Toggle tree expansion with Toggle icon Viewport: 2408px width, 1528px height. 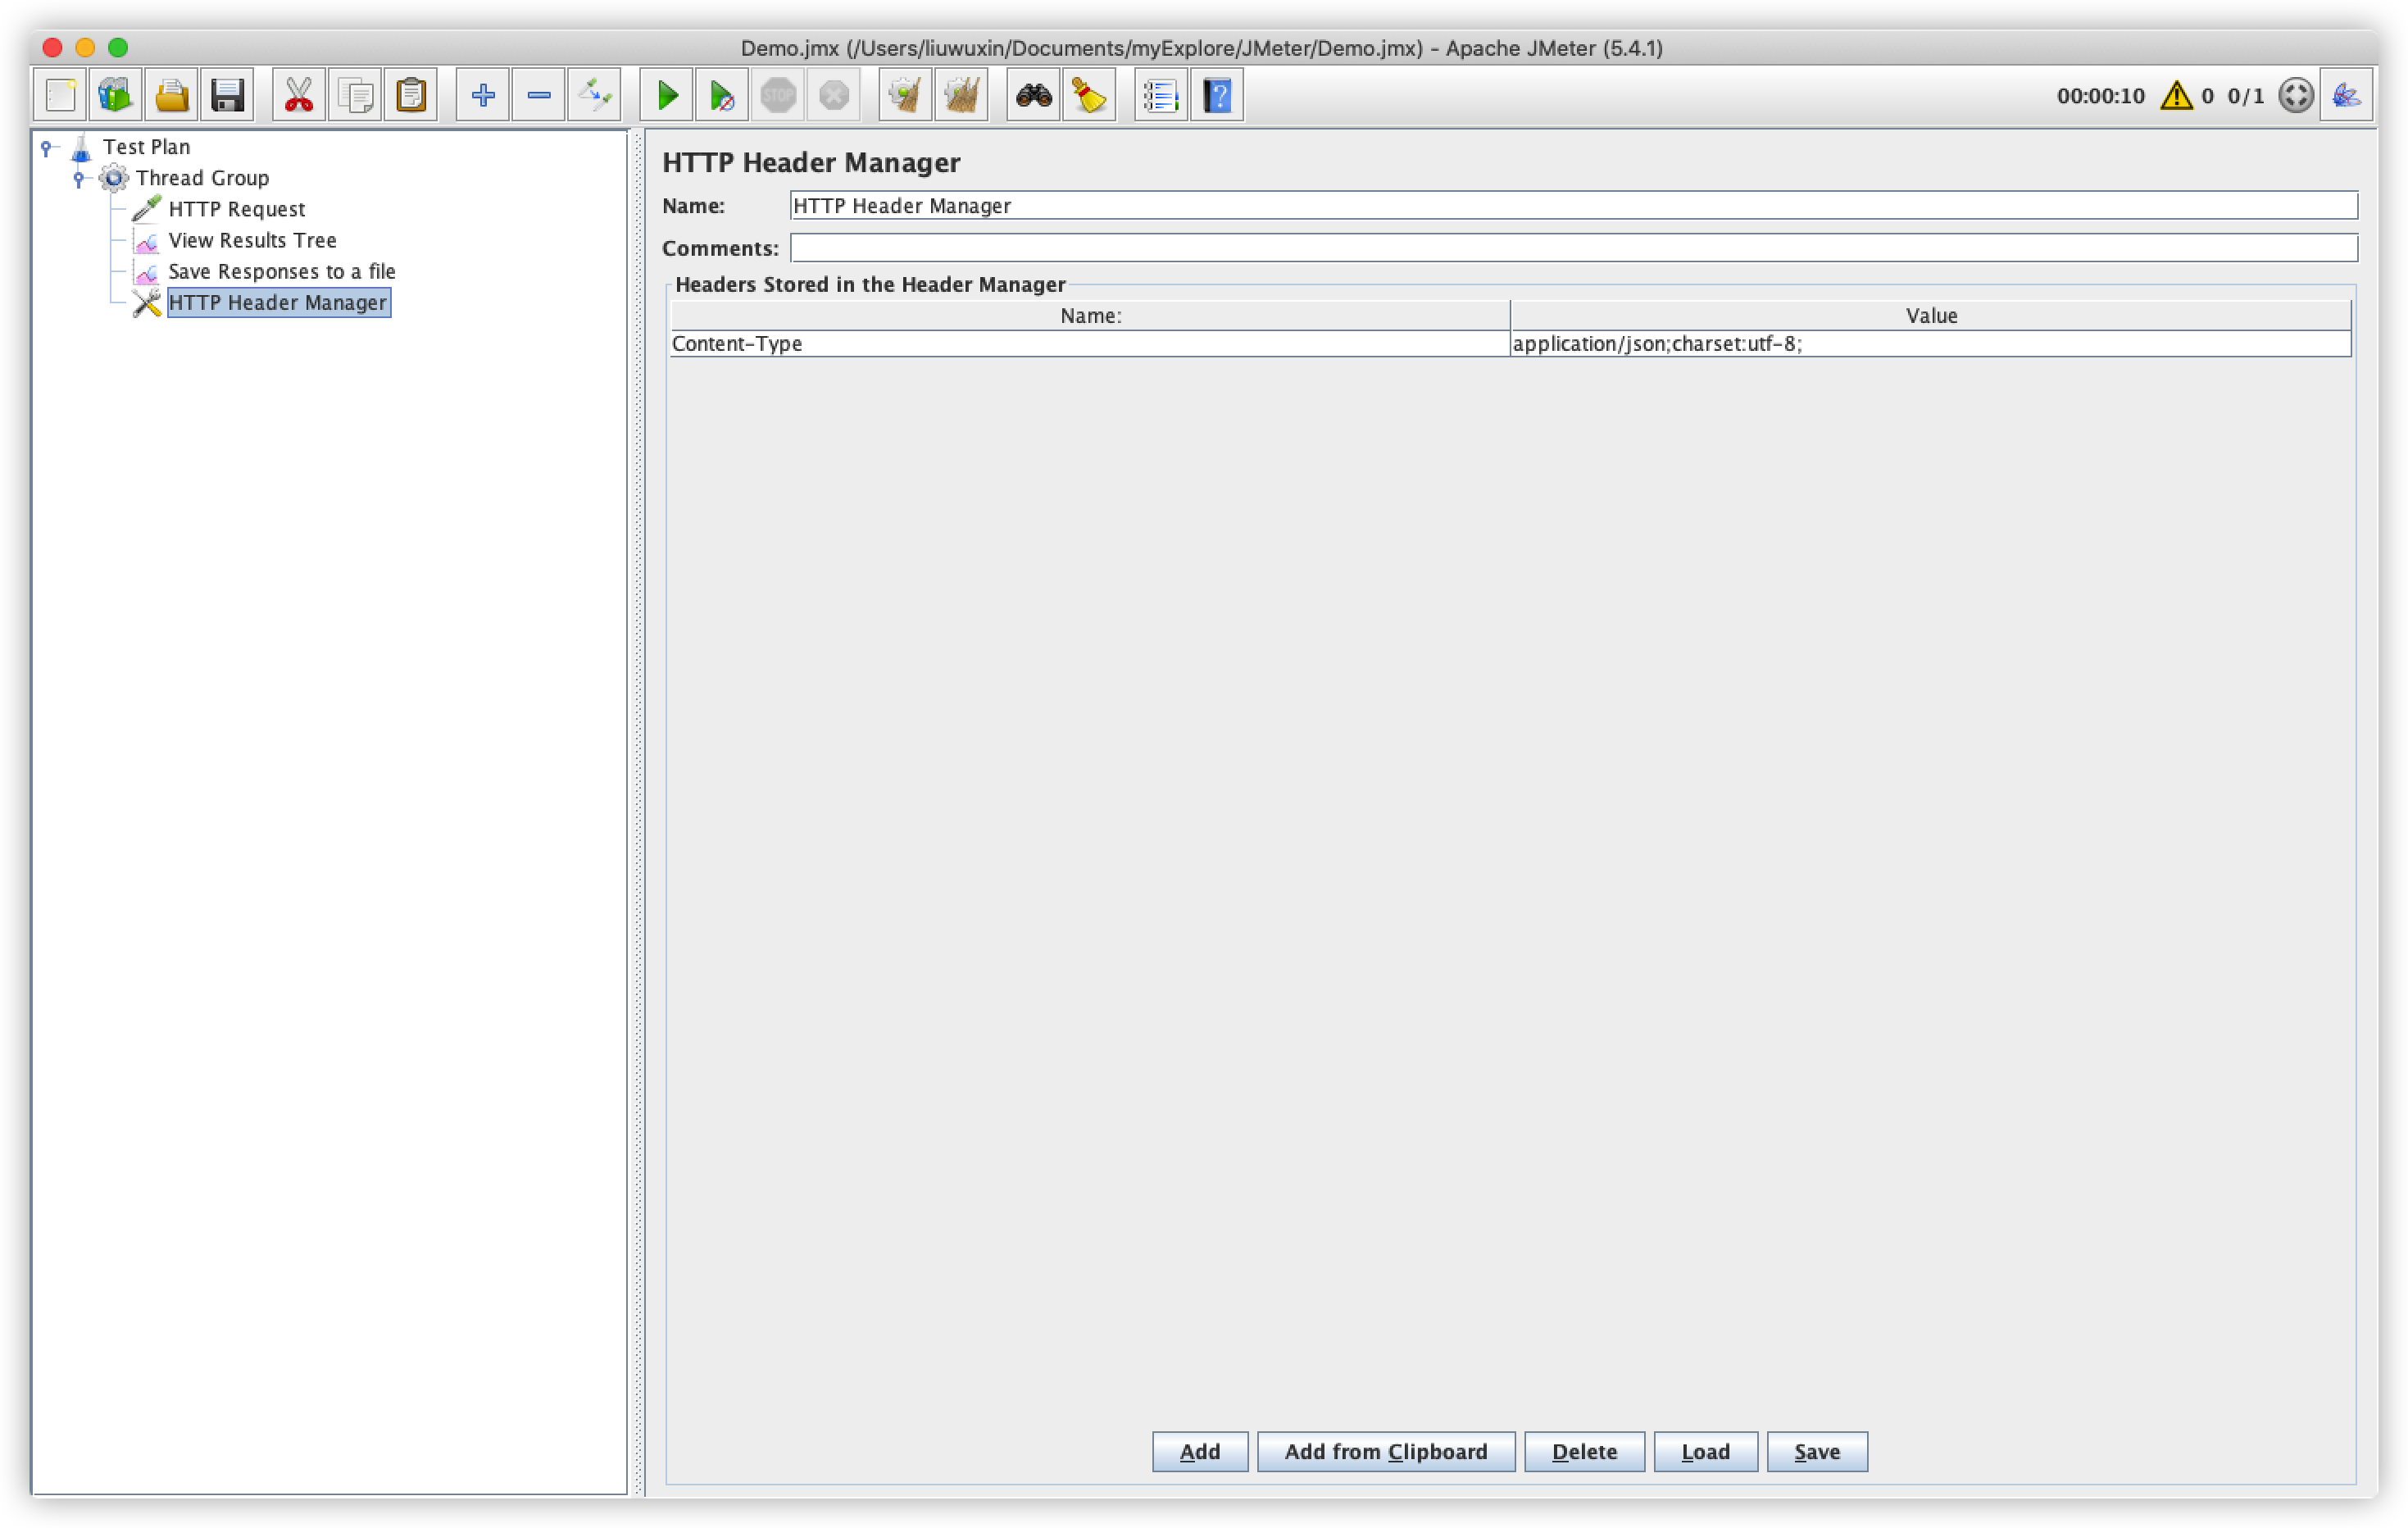click(x=595, y=96)
